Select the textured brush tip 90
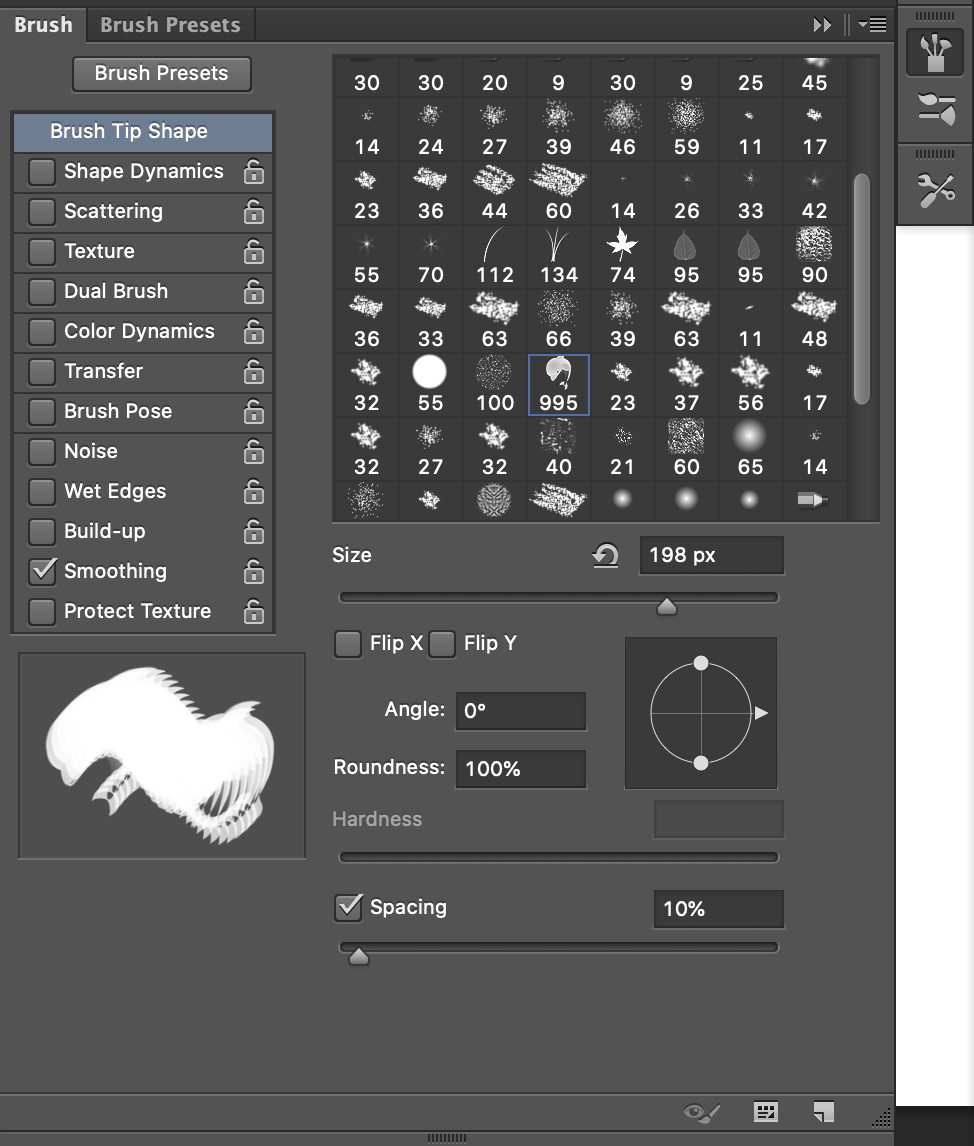Viewport: 974px width, 1146px height. pos(814,257)
